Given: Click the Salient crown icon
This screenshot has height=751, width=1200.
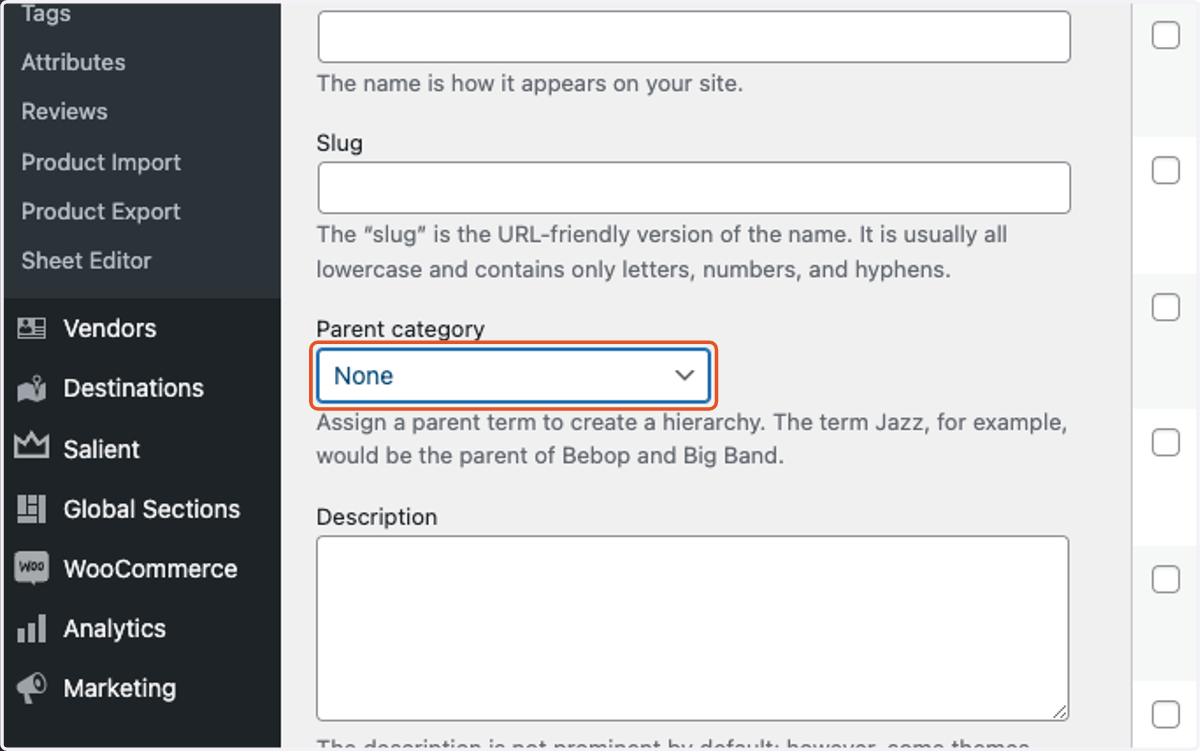Looking at the screenshot, I should click(x=32, y=446).
